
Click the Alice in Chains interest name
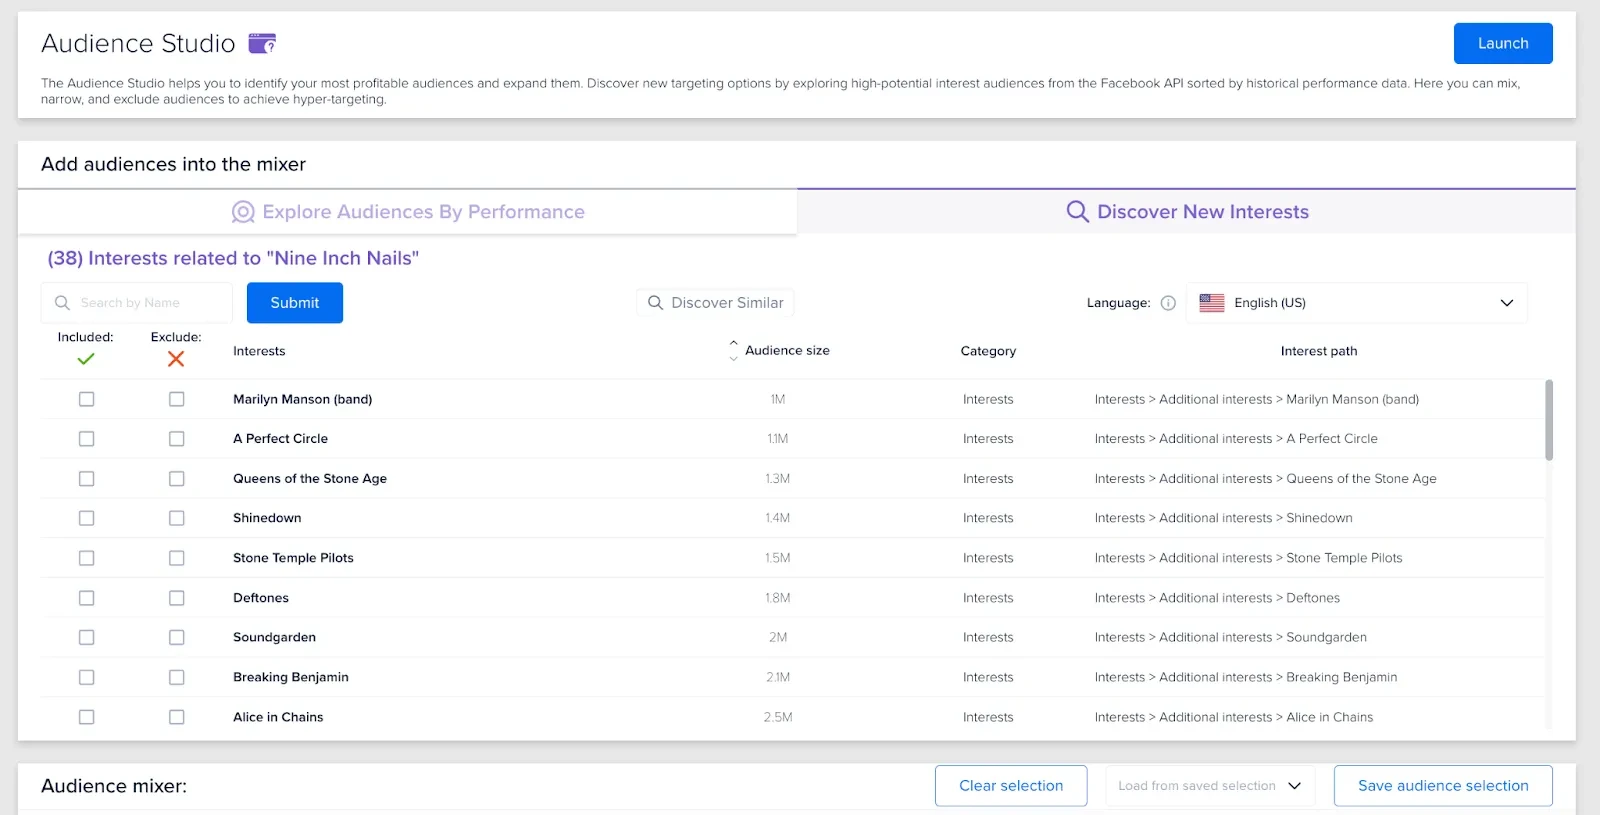coord(278,717)
